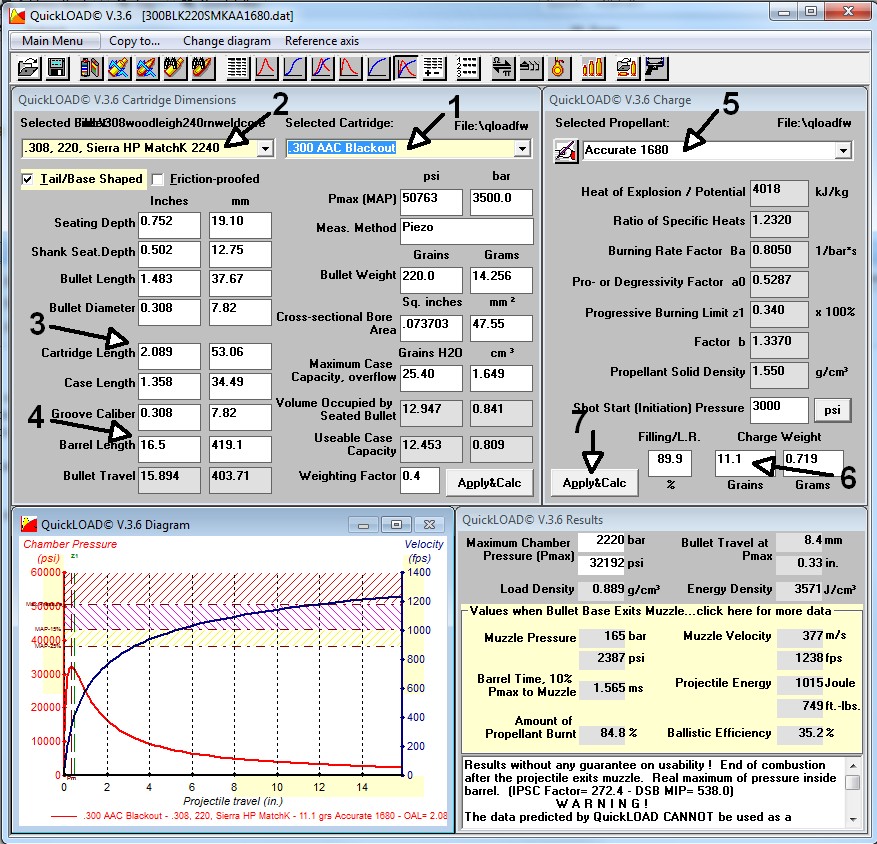This screenshot has height=844, width=877.
Task: Click the Charge Weight grams field
Action: (813, 463)
